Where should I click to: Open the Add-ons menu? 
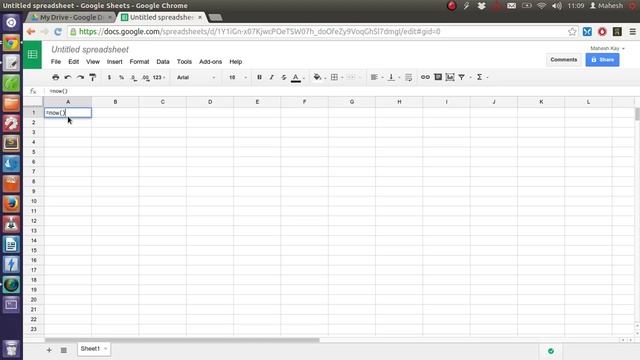click(211, 62)
